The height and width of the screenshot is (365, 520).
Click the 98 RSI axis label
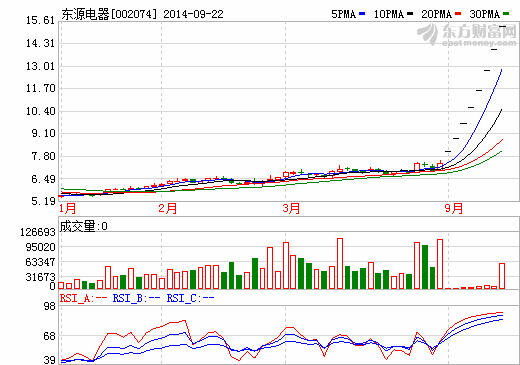[x=50, y=306]
